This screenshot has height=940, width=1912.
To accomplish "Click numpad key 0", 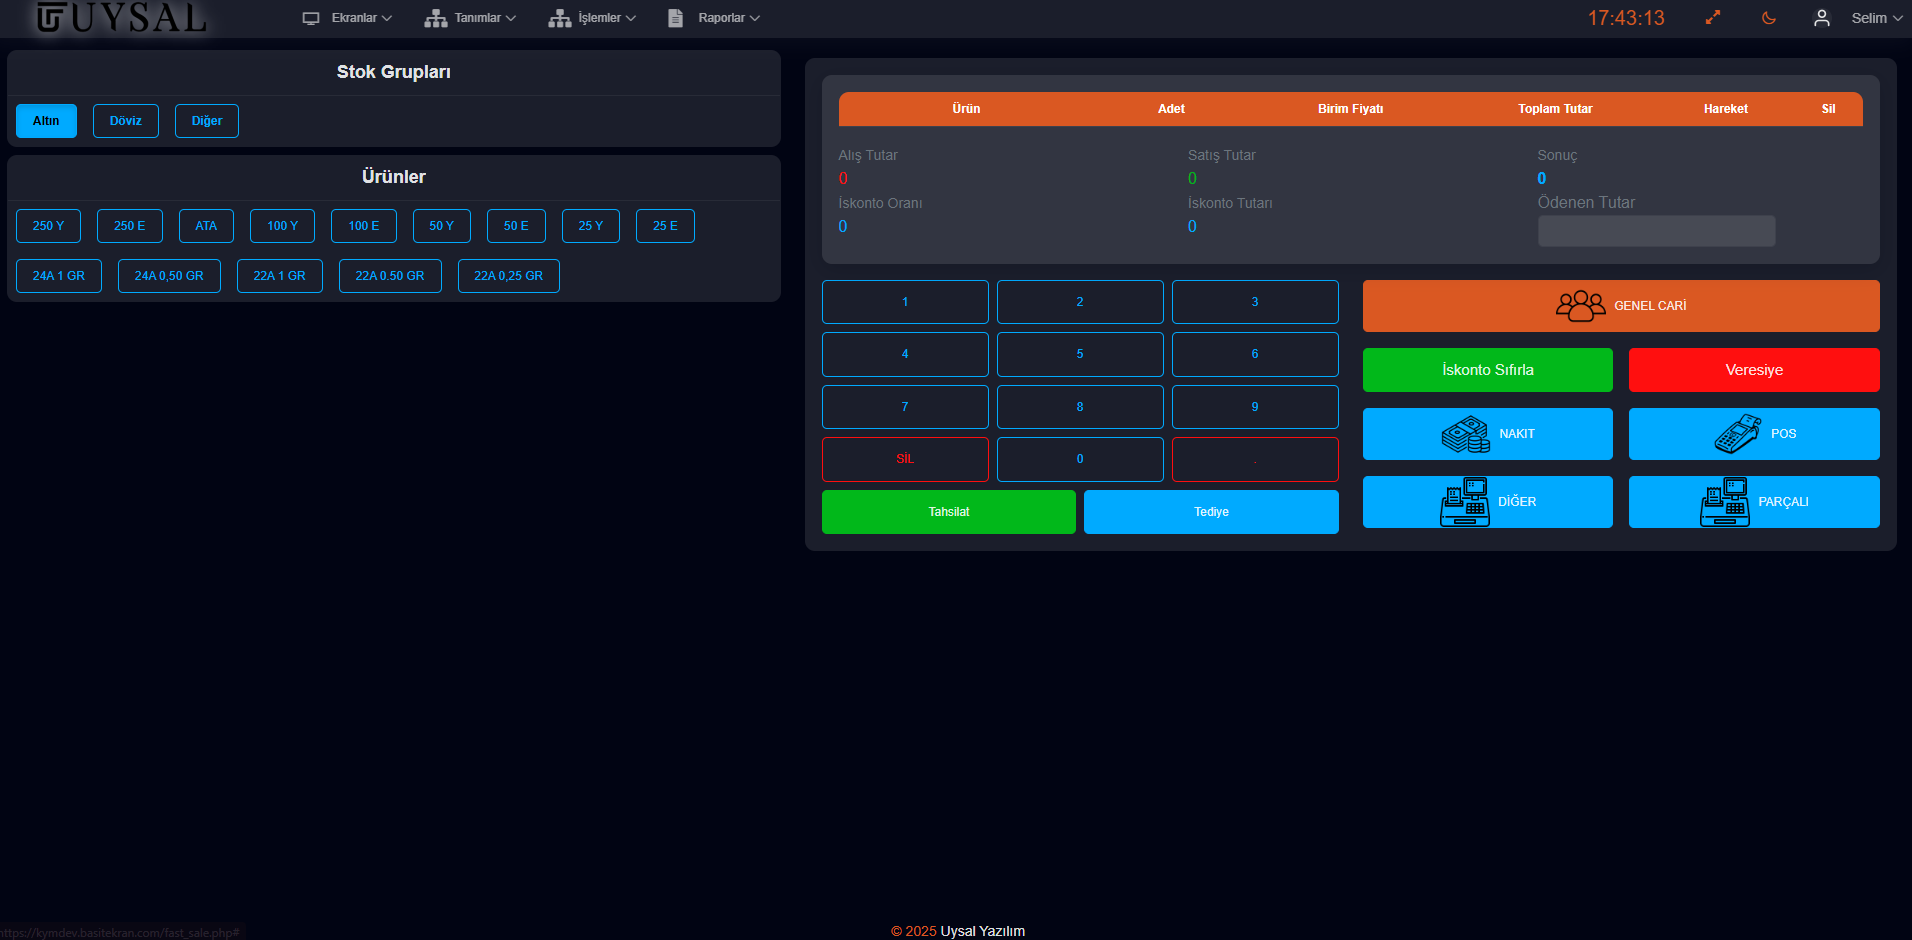I will click(1080, 459).
